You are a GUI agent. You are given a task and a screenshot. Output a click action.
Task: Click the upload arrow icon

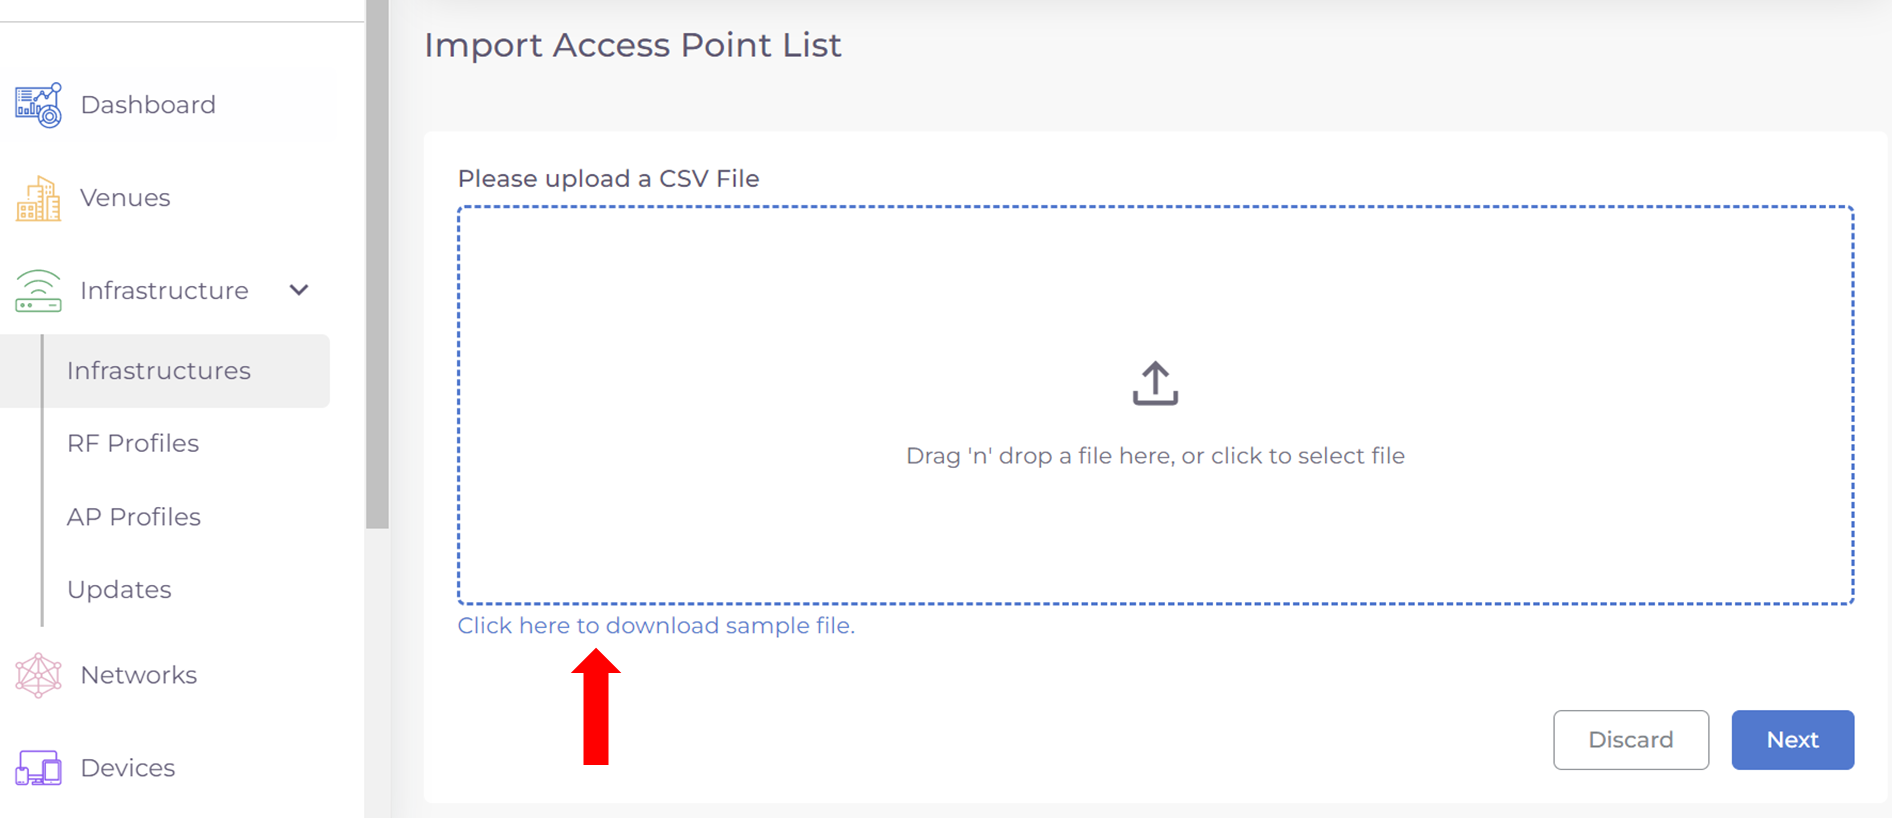(1155, 384)
